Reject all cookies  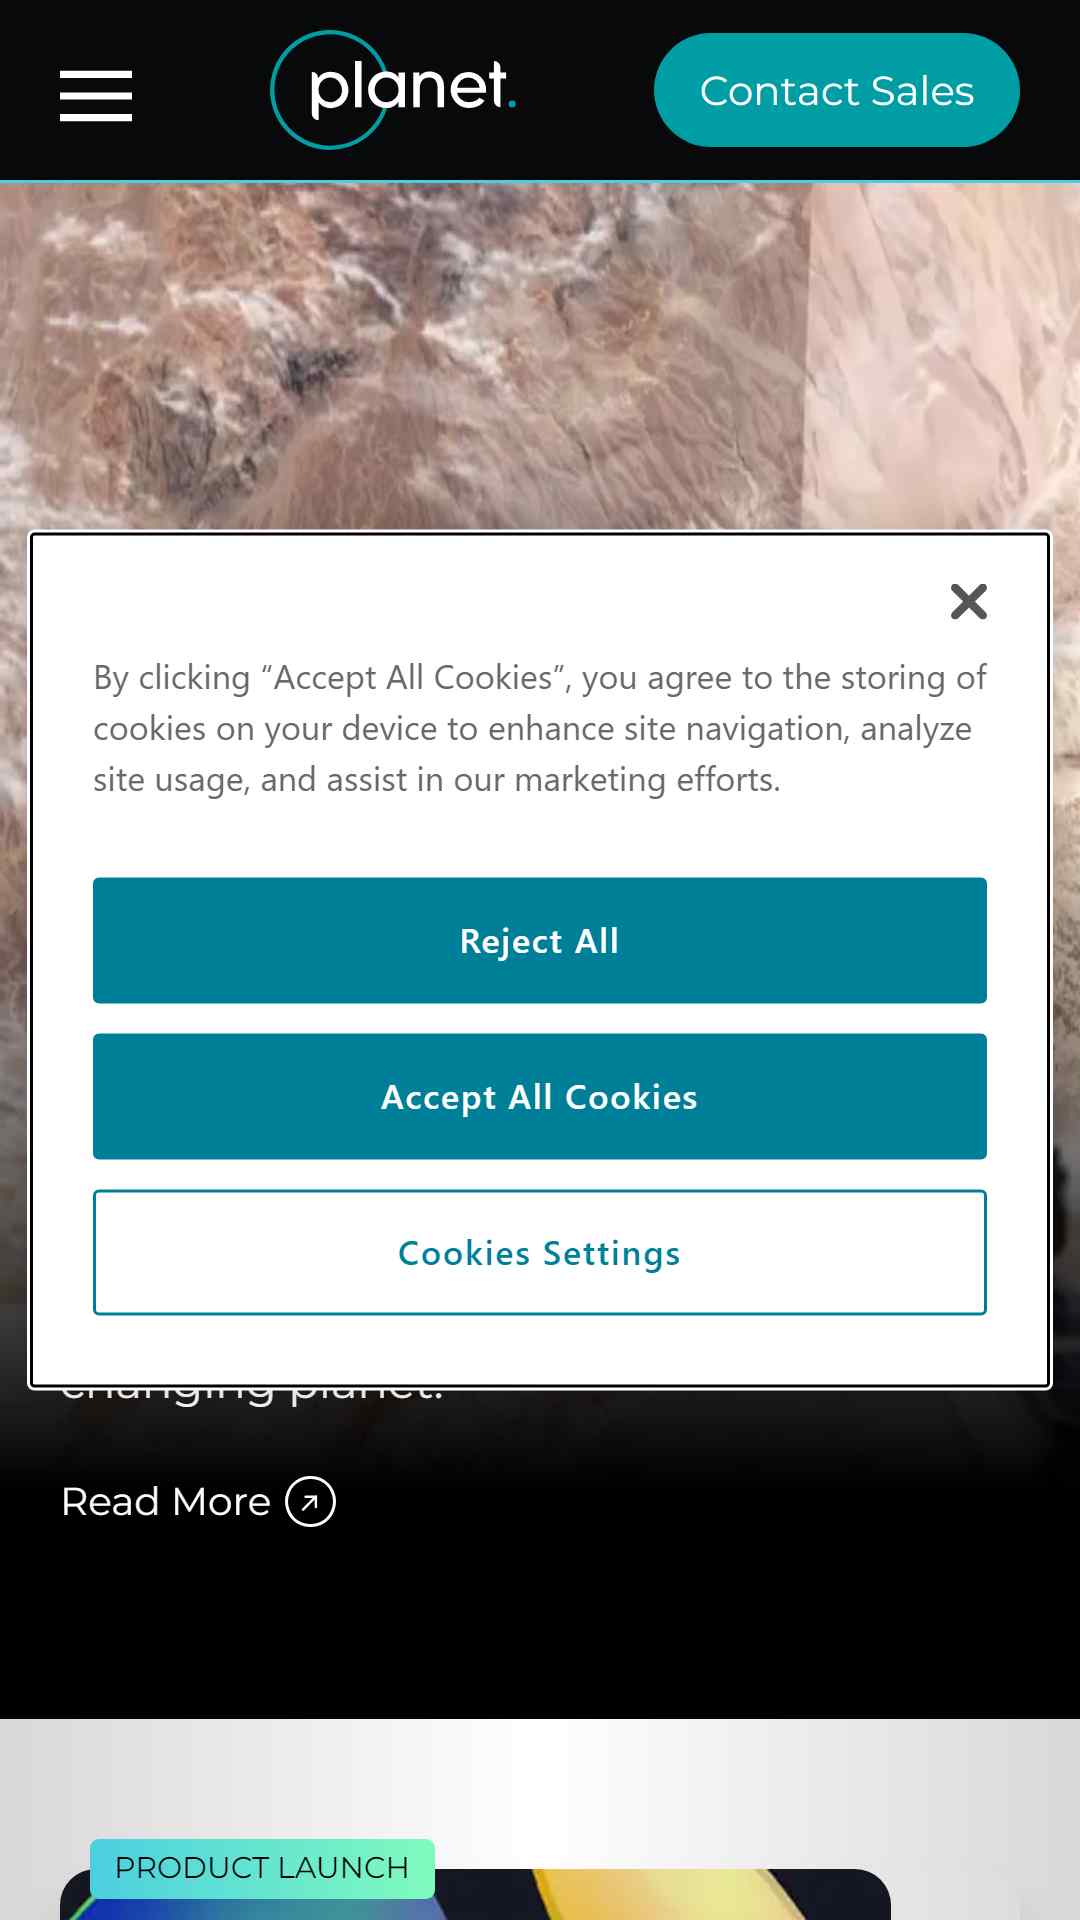[x=540, y=940]
